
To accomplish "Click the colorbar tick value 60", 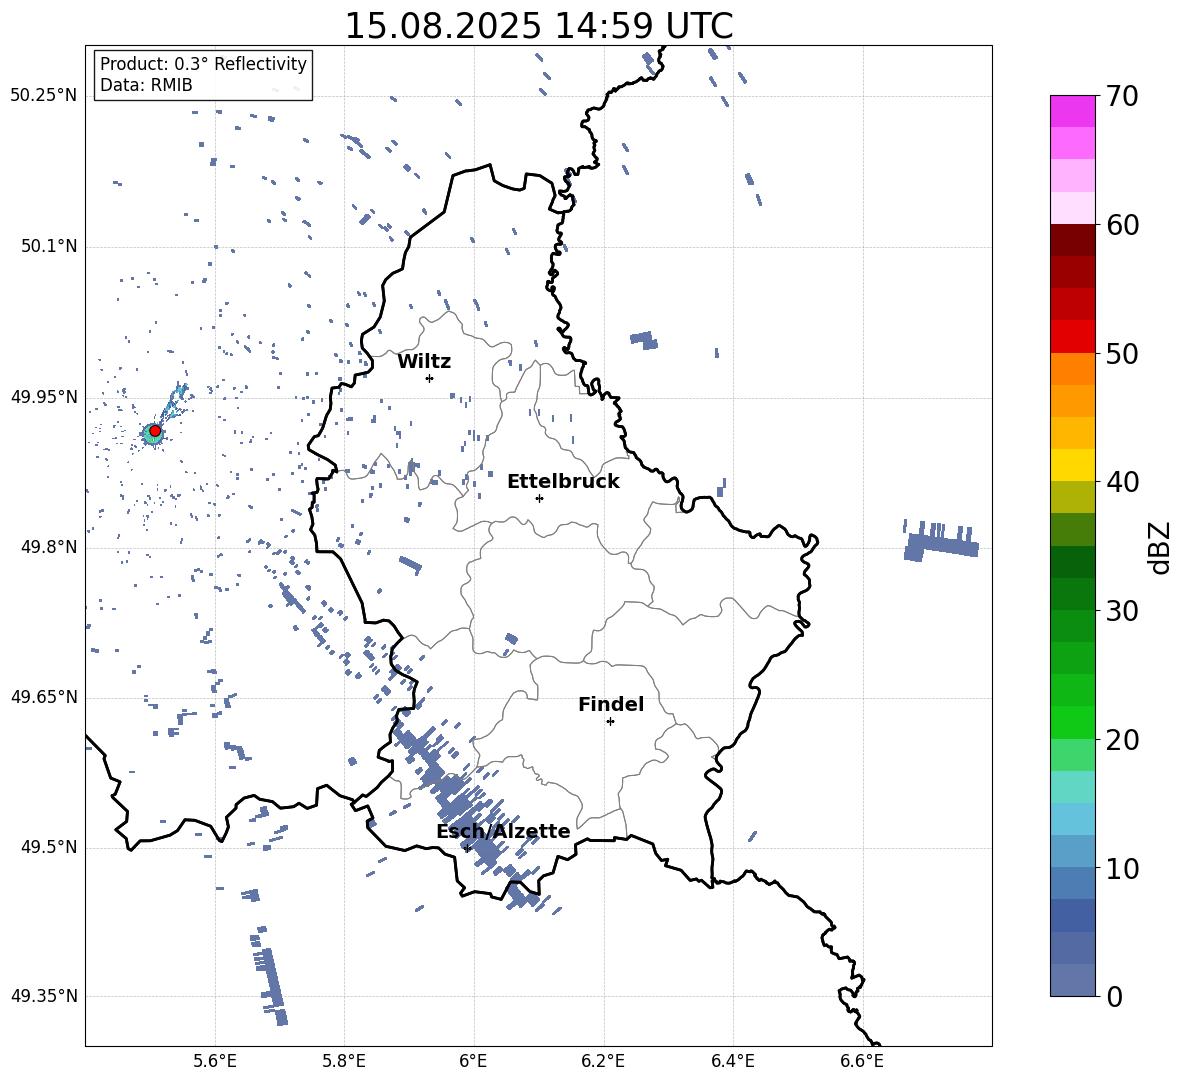I will click(1122, 225).
